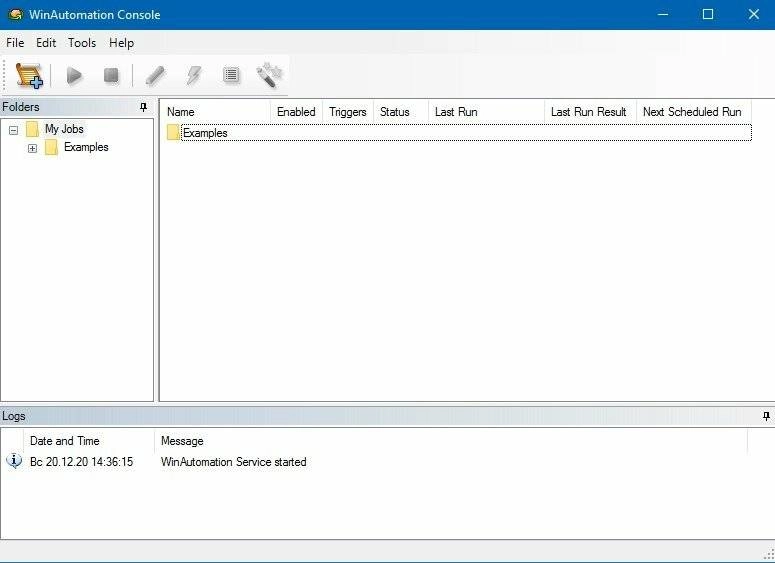Click the Date and Time log header
The height and width of the screenshot is (563, 775).
click(x=89, y=441)
